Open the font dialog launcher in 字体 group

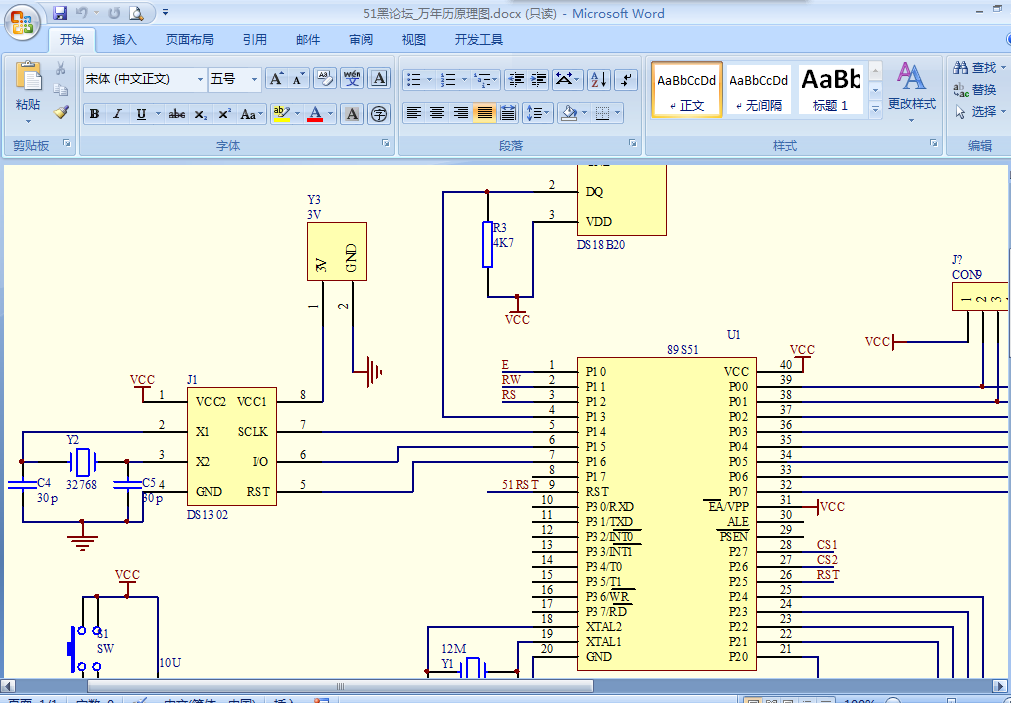[x=386, y=143]
